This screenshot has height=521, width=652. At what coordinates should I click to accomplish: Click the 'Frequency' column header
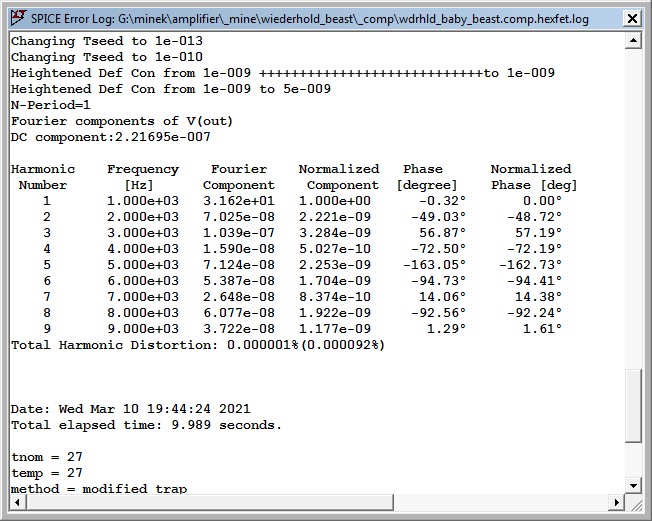(x=143, y=169)
